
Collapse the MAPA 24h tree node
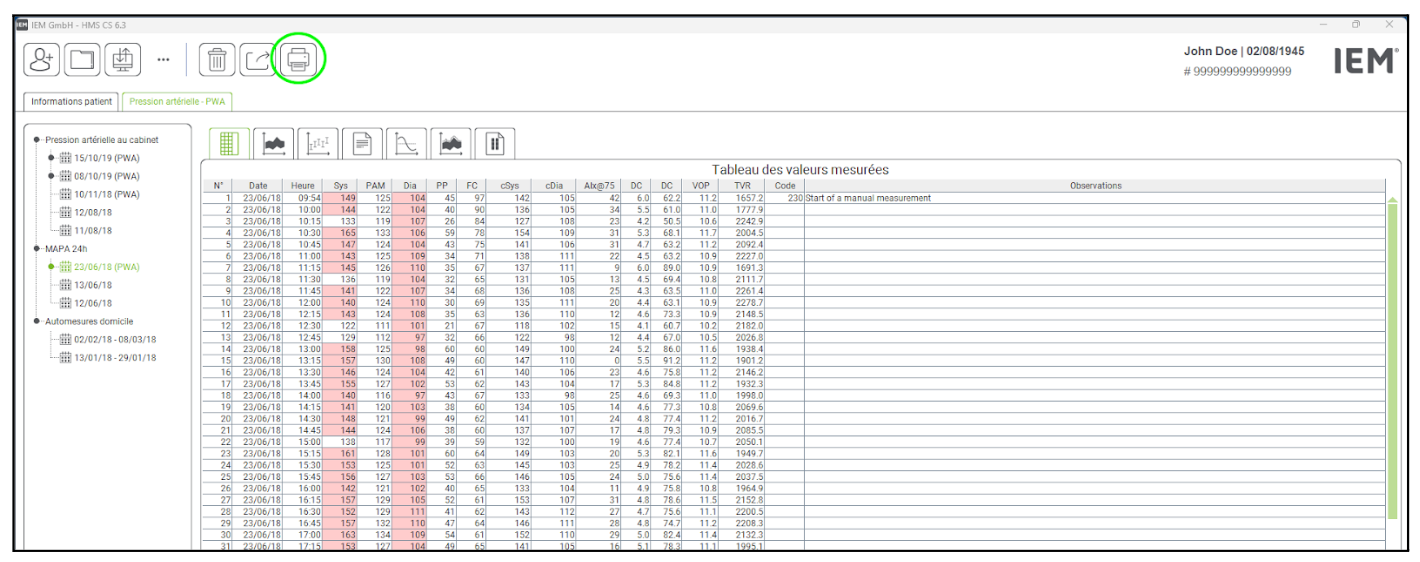coord(37,249)
